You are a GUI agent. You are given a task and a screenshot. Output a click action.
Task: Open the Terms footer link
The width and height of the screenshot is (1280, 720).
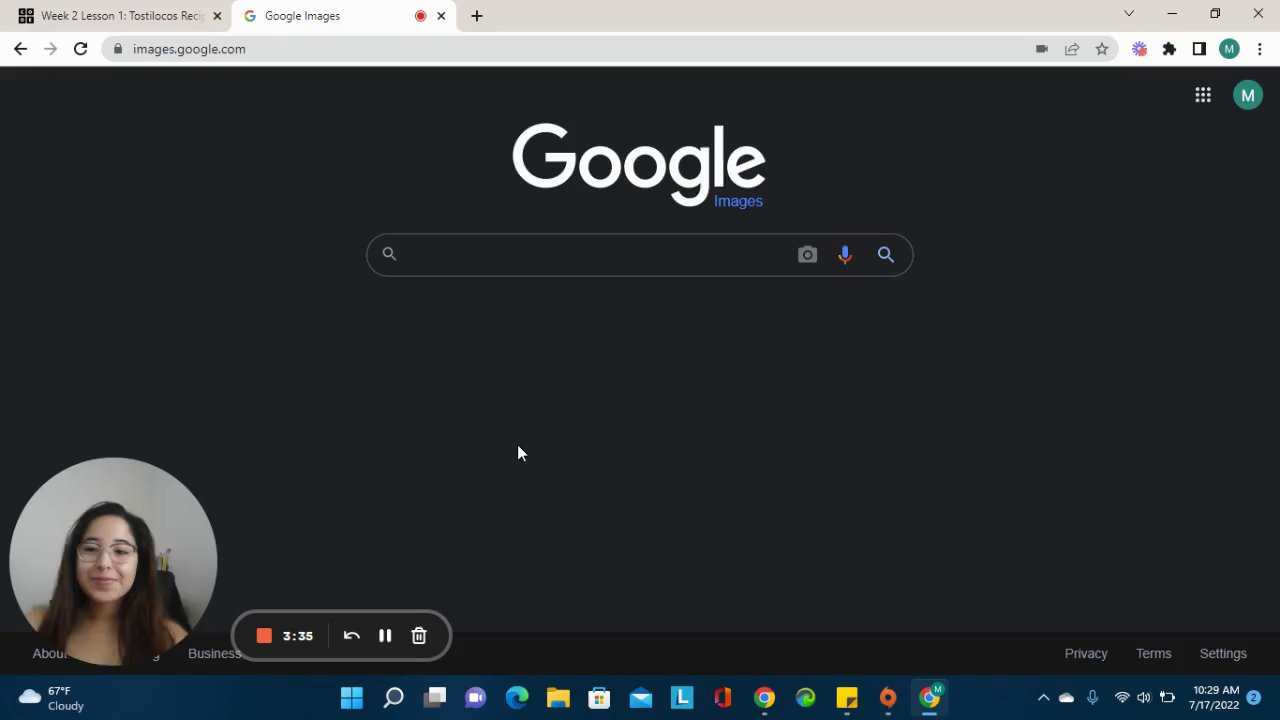tap(1153, 653)
